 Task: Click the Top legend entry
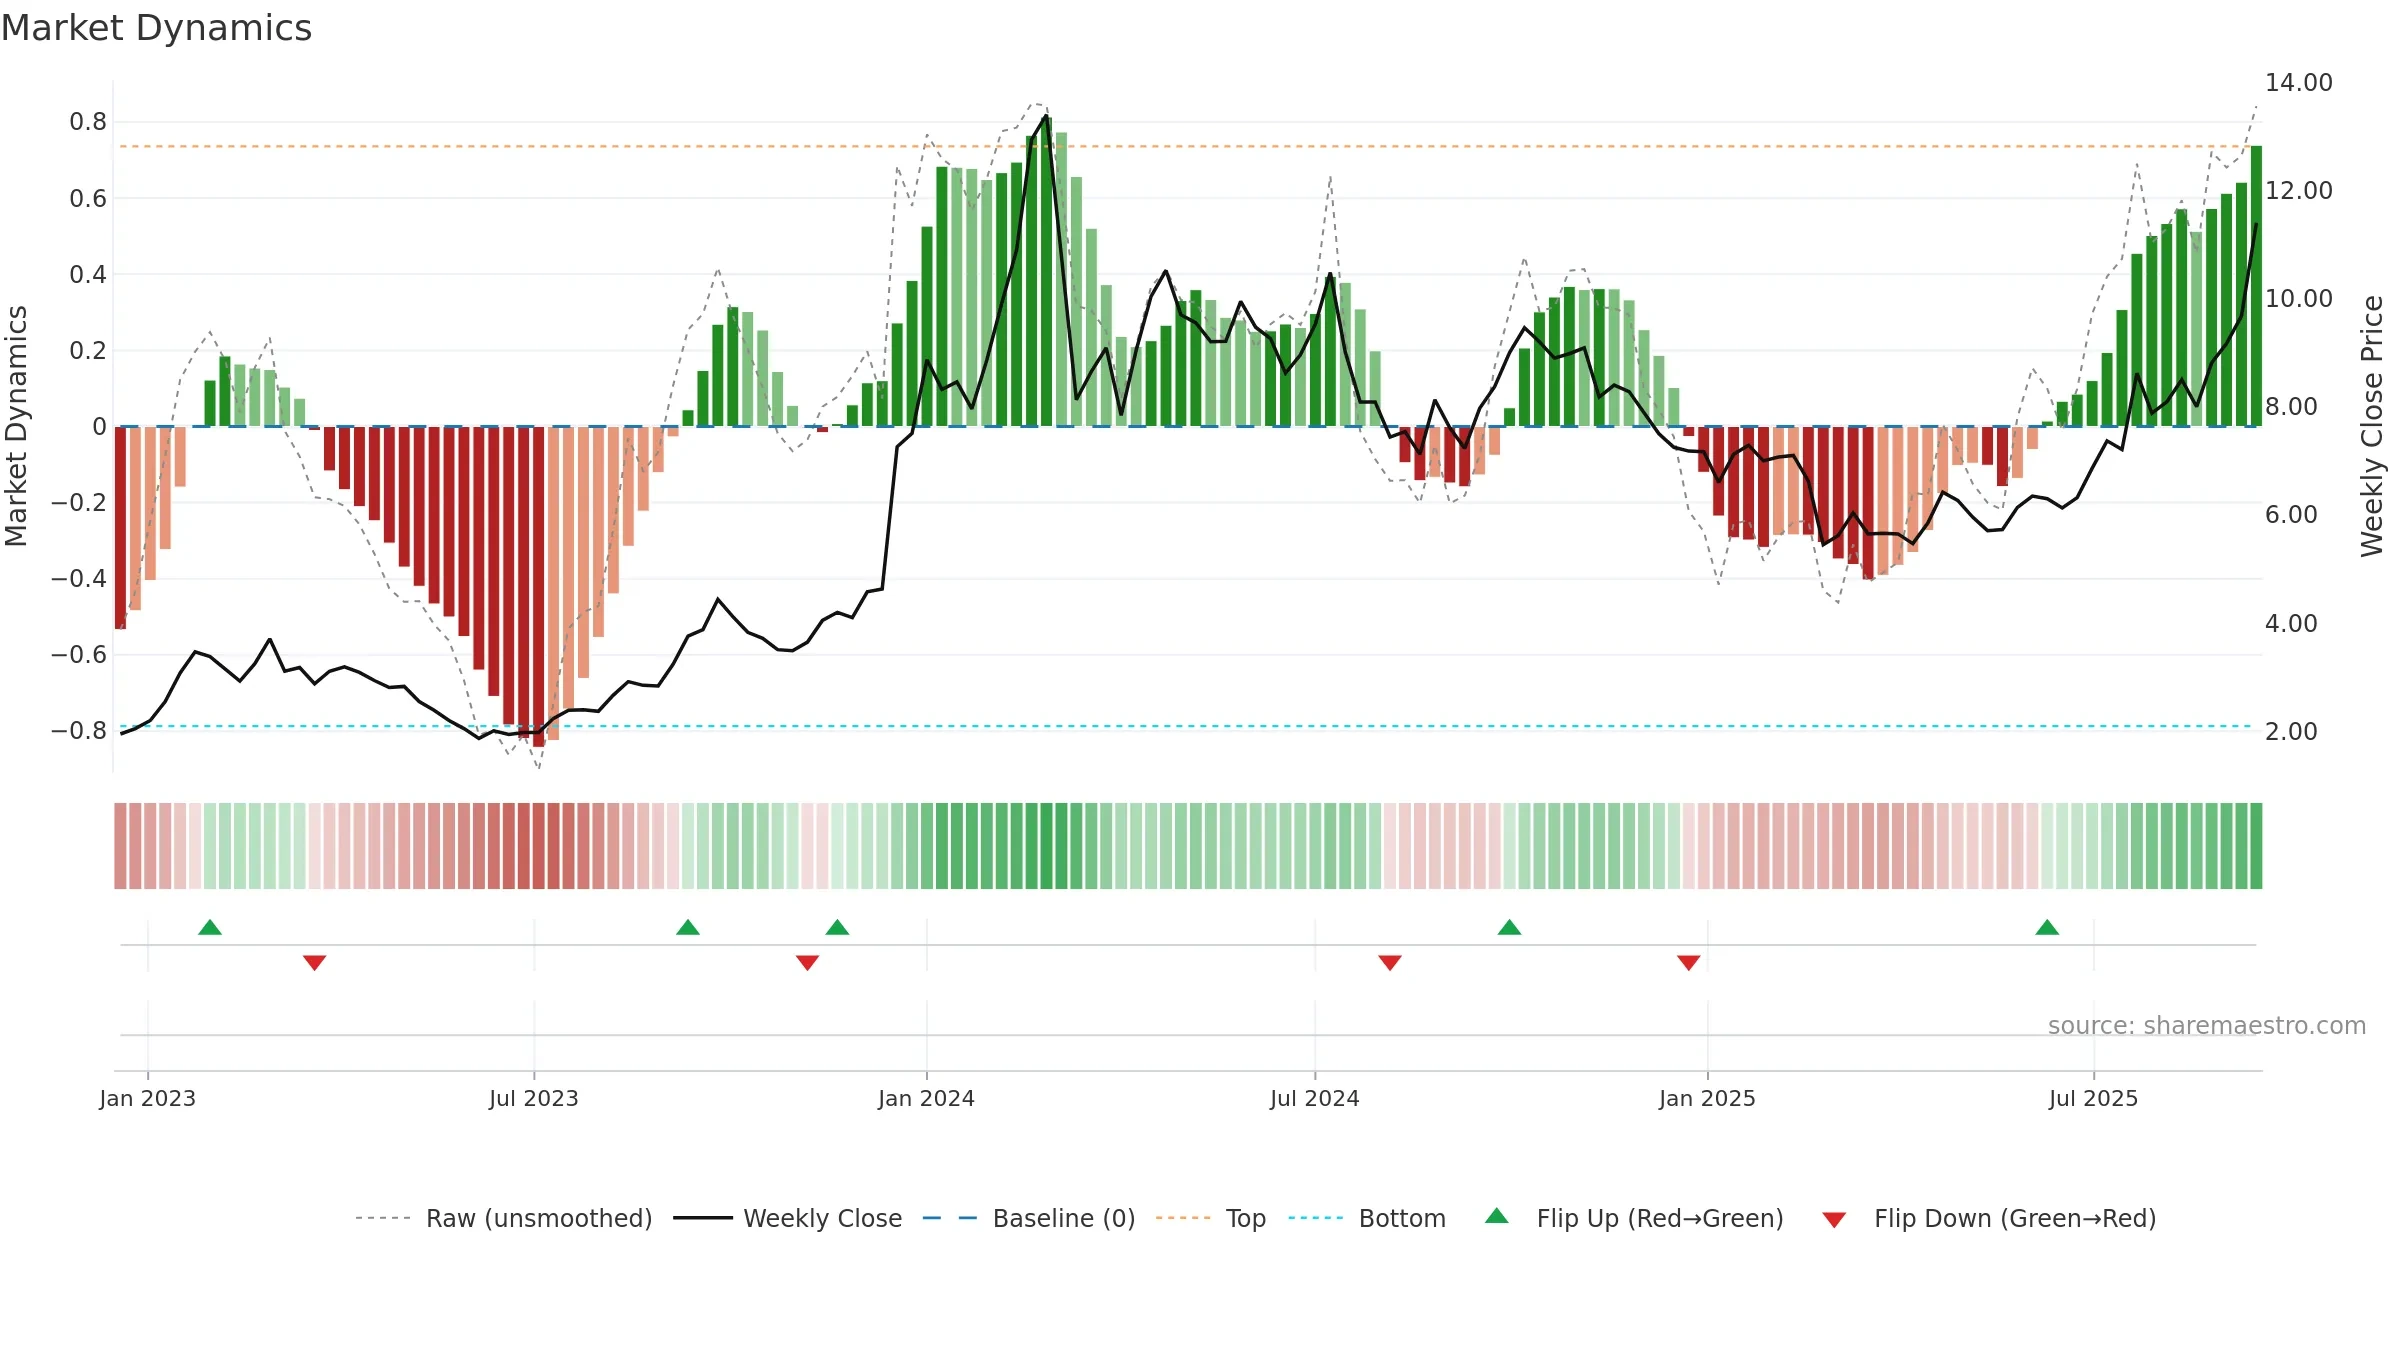point(1210,1218)
